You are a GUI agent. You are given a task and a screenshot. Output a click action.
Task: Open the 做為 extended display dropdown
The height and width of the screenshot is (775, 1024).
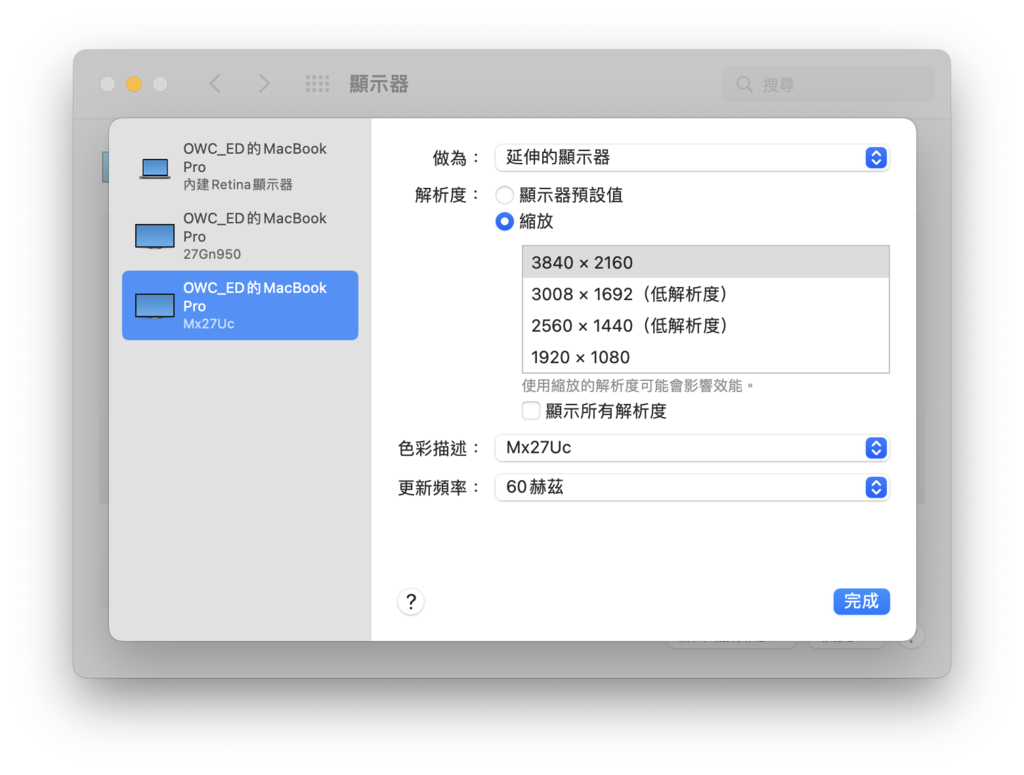click(692, 157)
